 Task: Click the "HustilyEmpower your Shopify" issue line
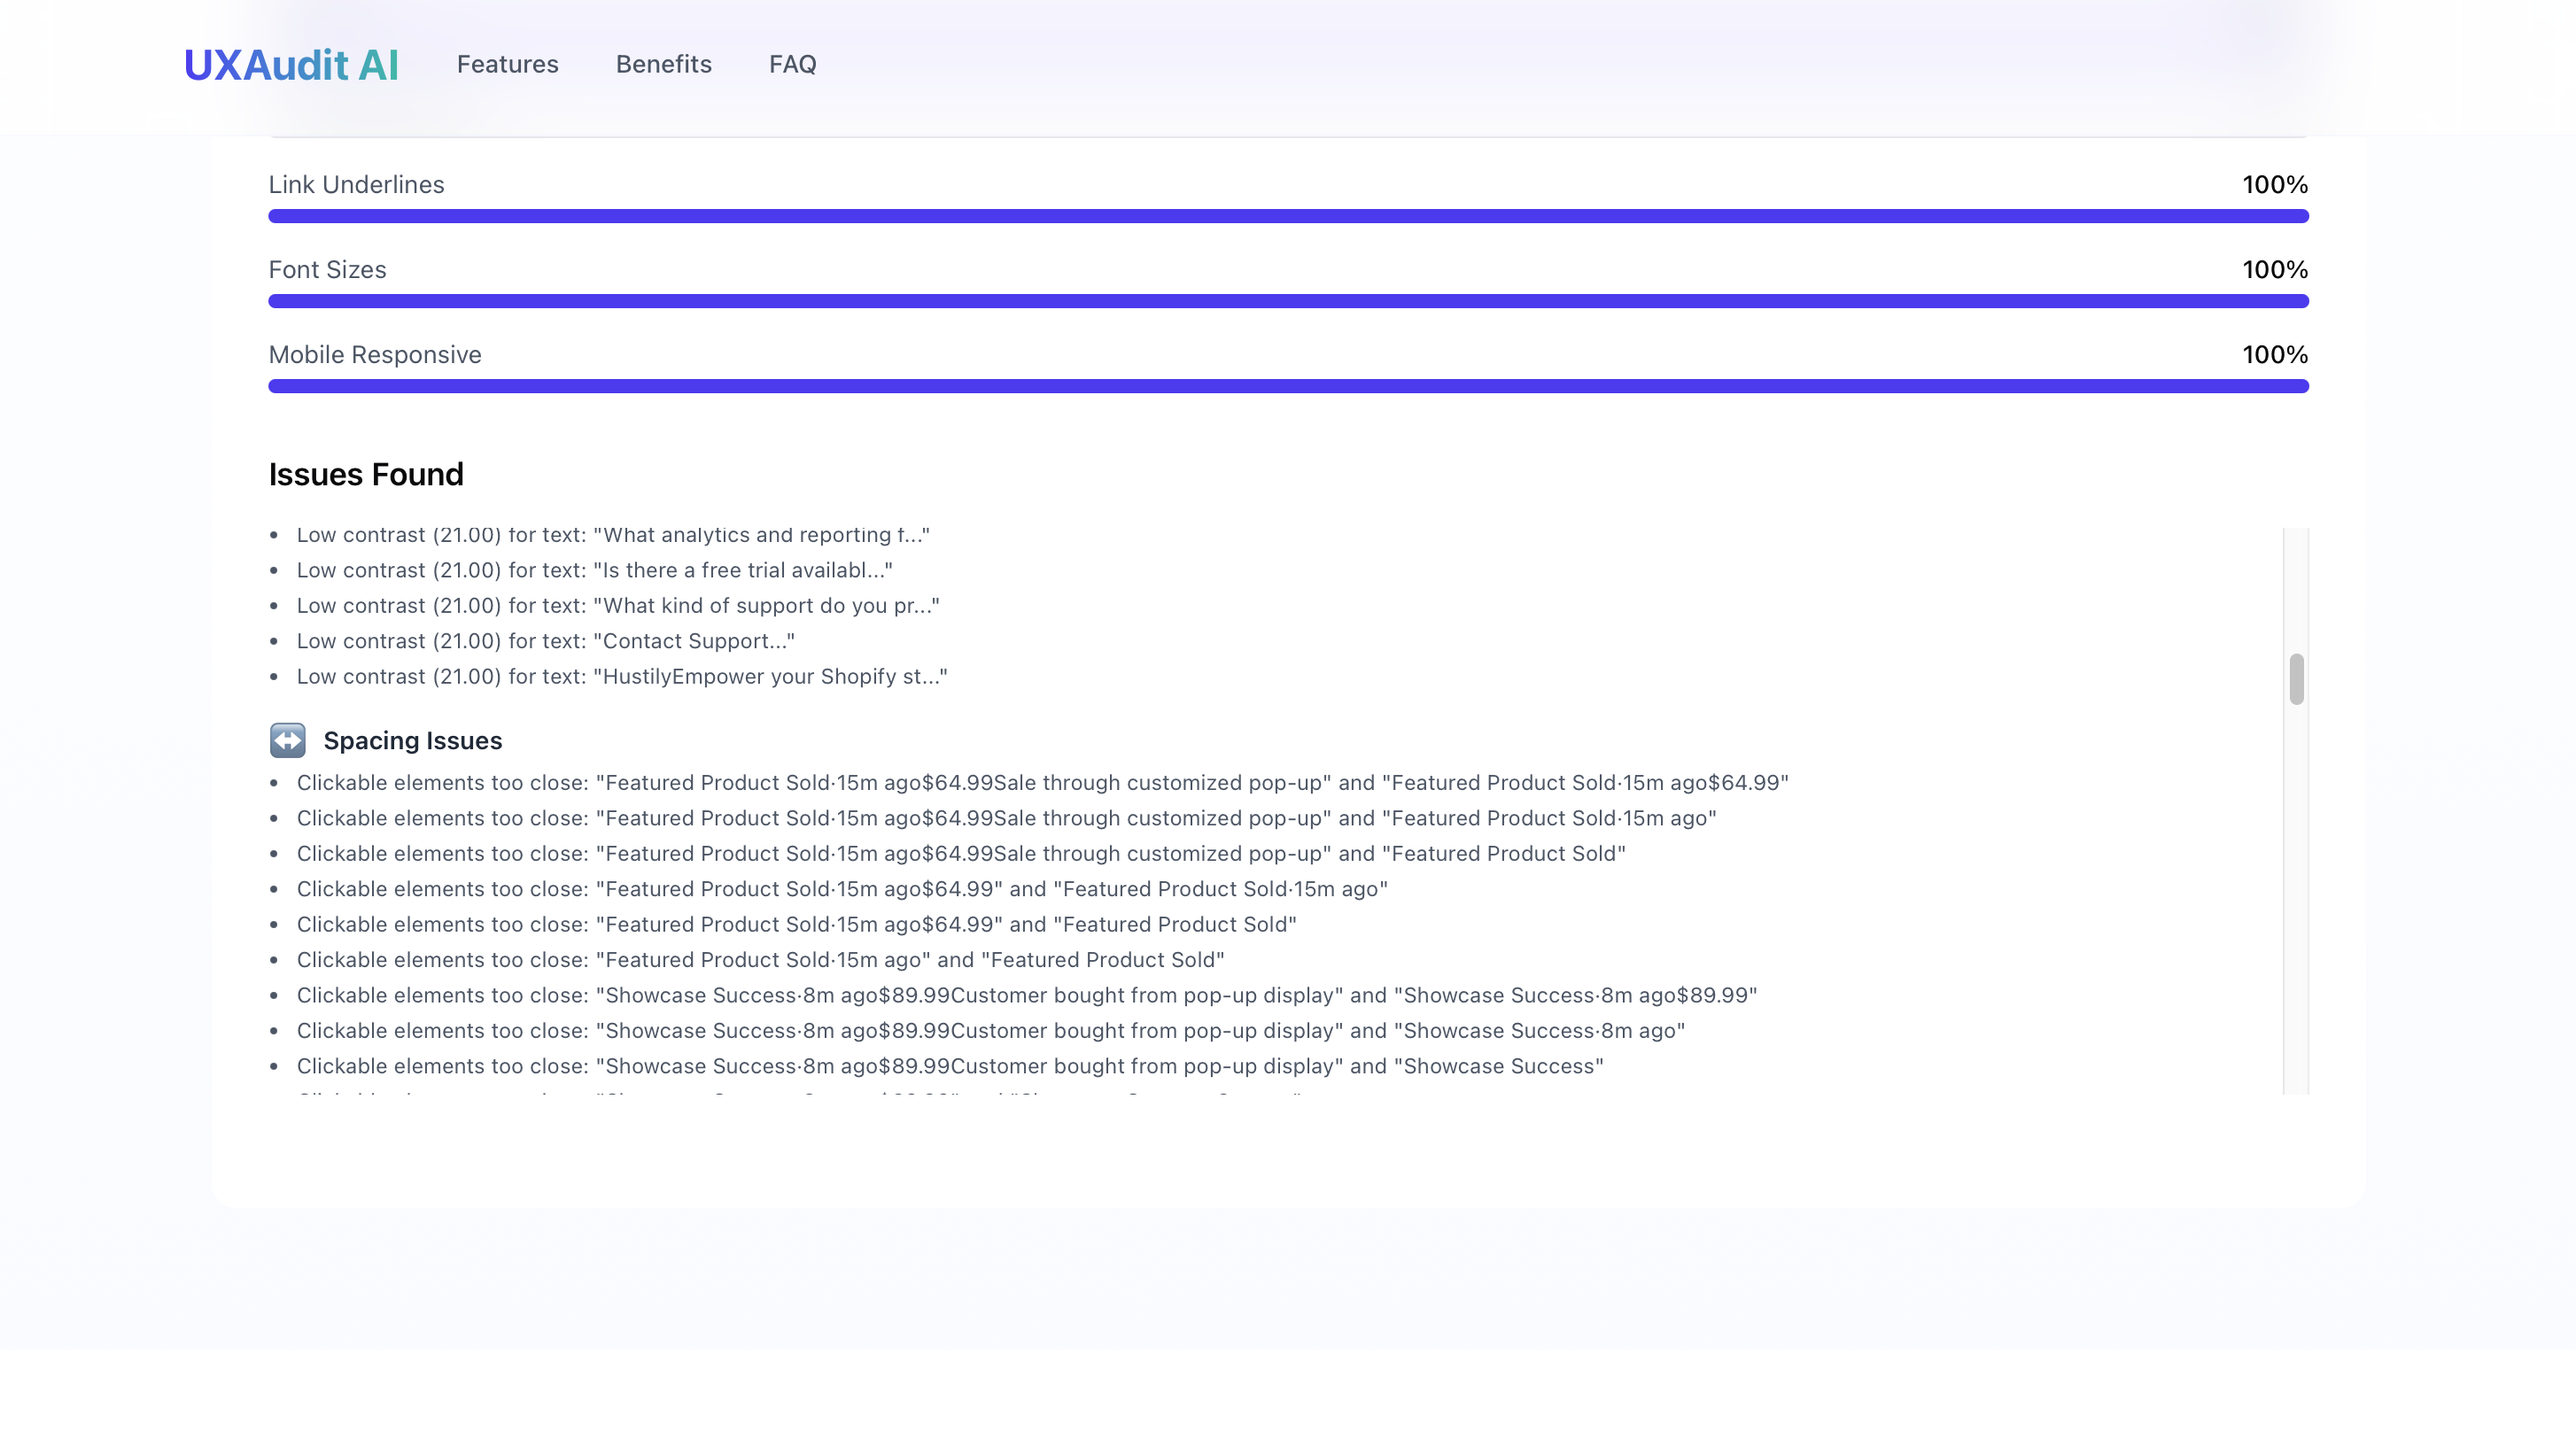click(621, 677)
